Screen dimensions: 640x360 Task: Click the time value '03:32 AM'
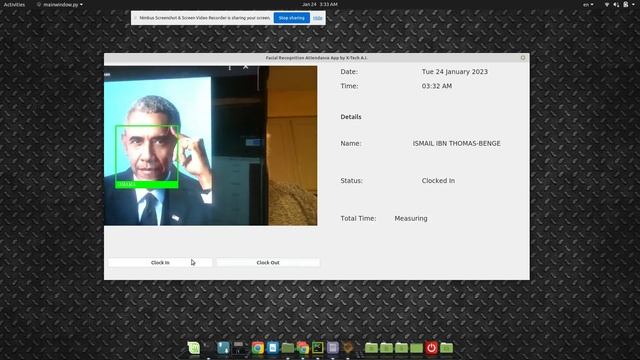pos(437,86)
